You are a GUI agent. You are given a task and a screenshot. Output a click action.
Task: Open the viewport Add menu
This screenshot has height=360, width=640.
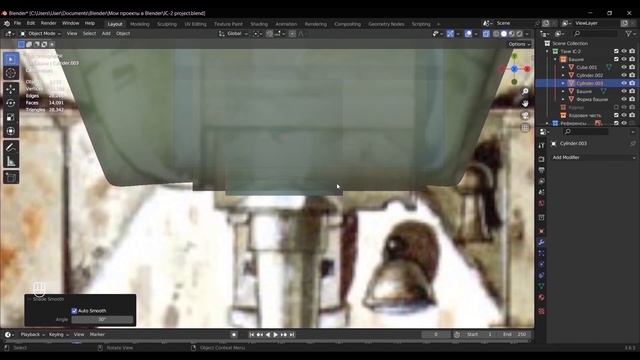point(106,33)
